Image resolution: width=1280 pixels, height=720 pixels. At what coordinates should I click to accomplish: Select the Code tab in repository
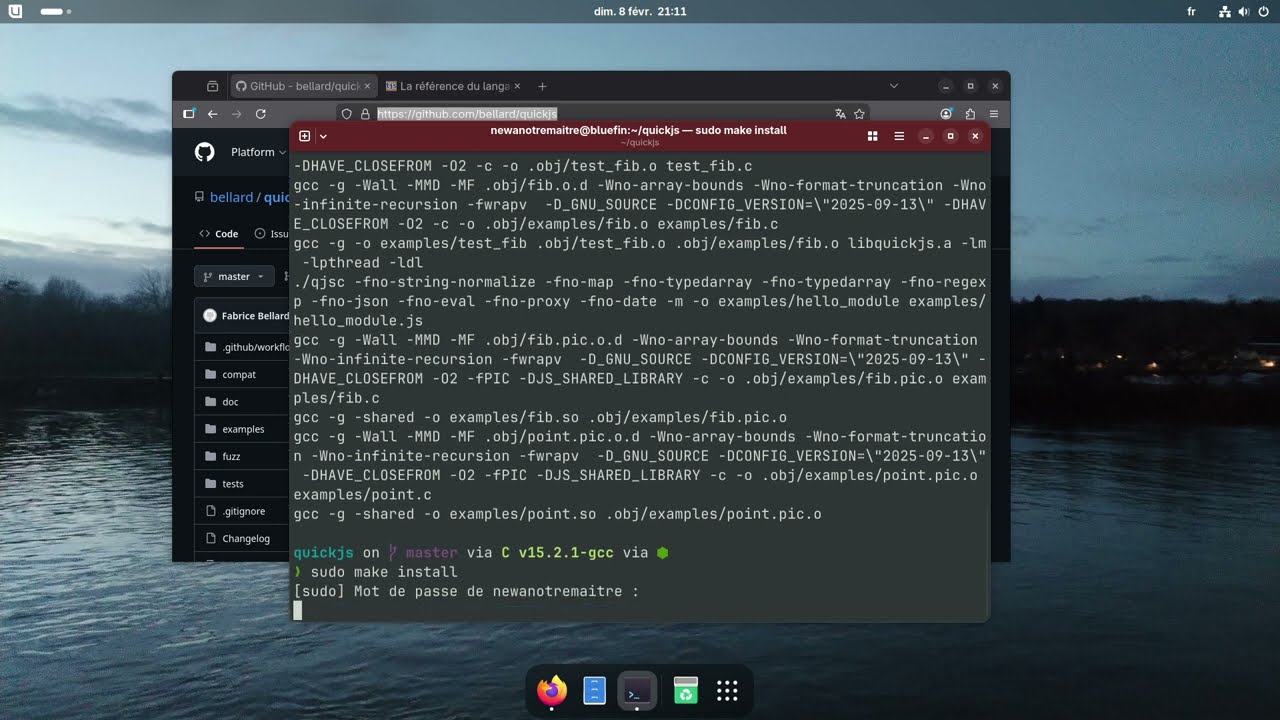[x=218, y=234]
